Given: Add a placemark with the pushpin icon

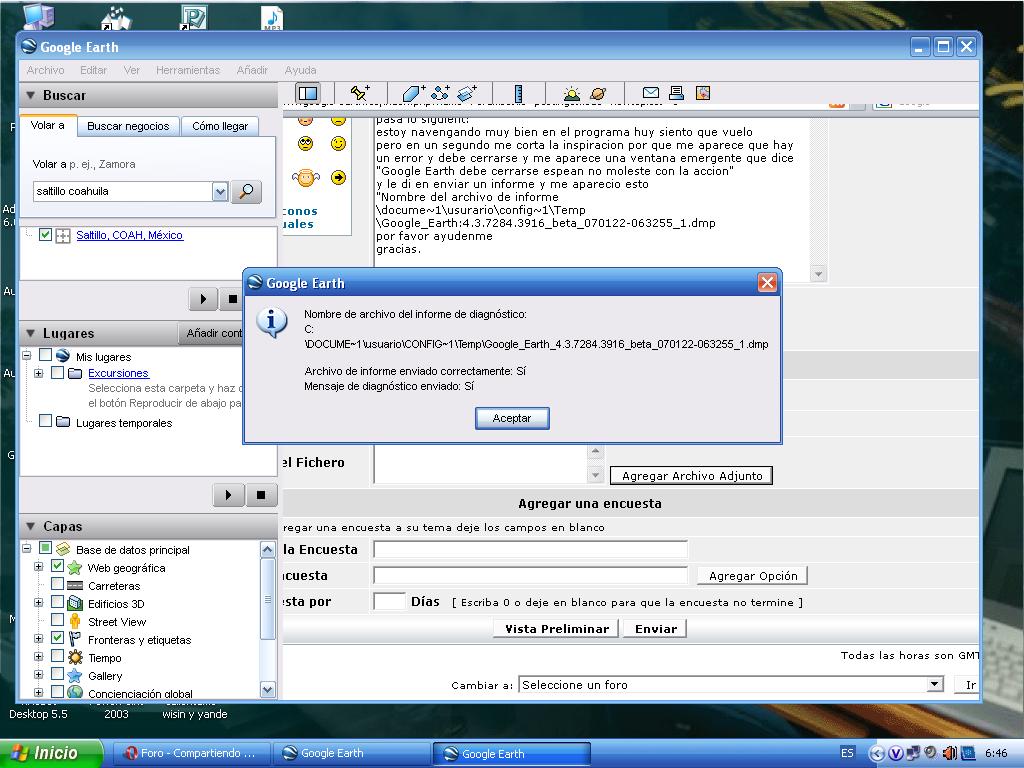Looking at the screenshot, I should tap(360, 93).
